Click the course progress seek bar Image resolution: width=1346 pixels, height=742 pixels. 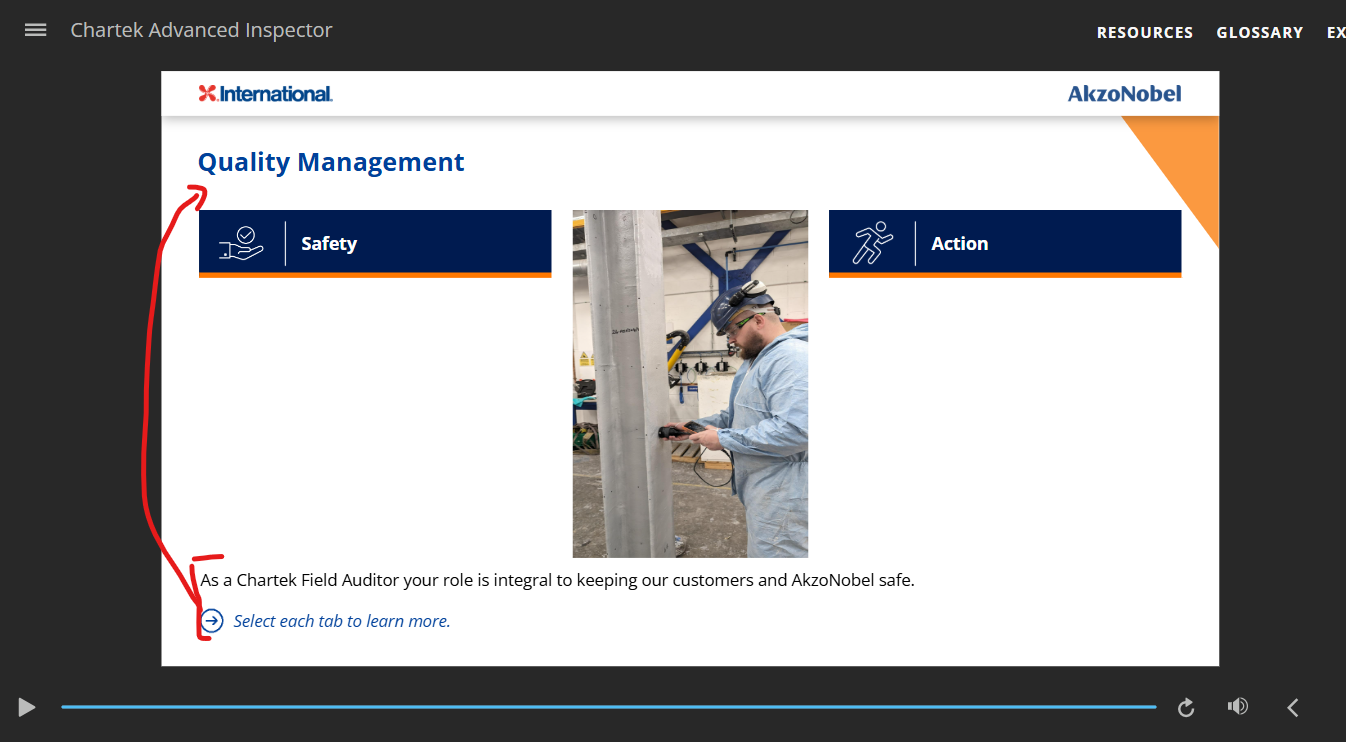coord(608,707)
